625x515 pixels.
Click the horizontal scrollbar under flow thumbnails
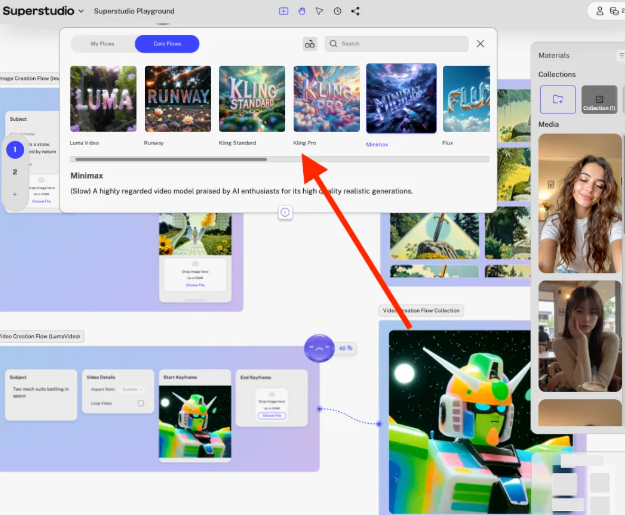pyautogui.click(x=170, y=159)
